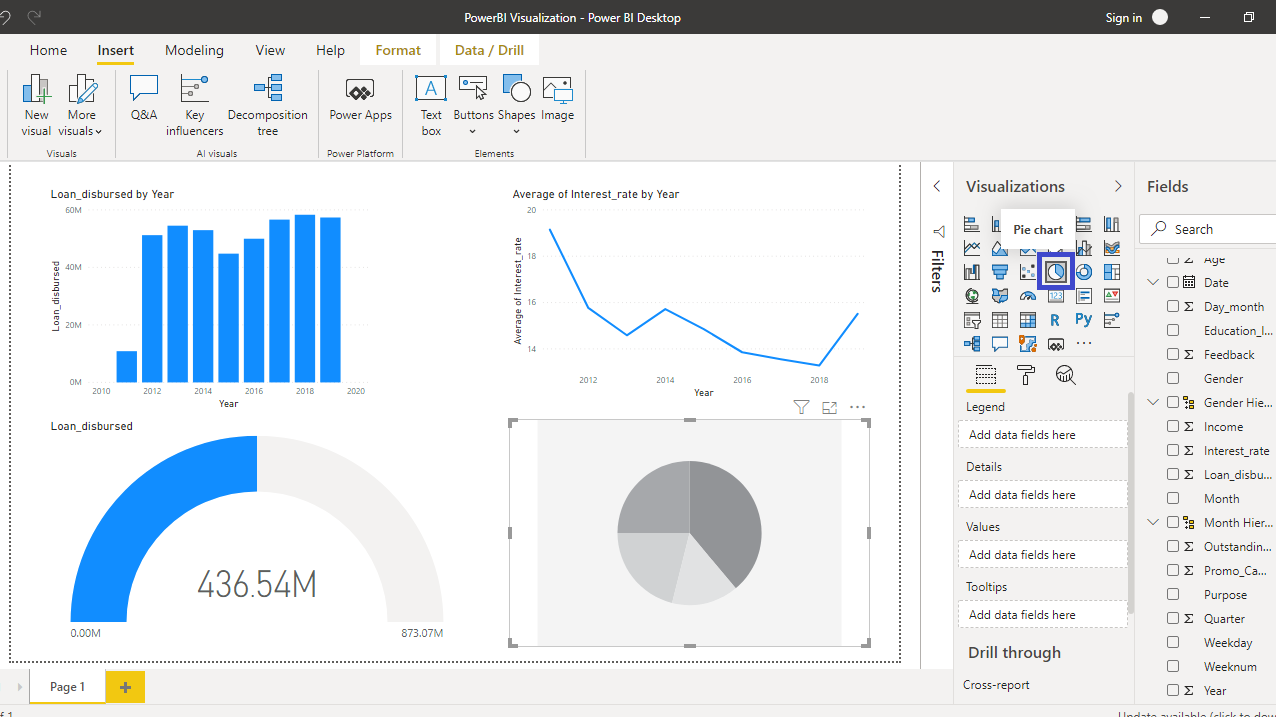
Task: Choose the Scatter chart visualization icon
Action: coord(1028,271)
